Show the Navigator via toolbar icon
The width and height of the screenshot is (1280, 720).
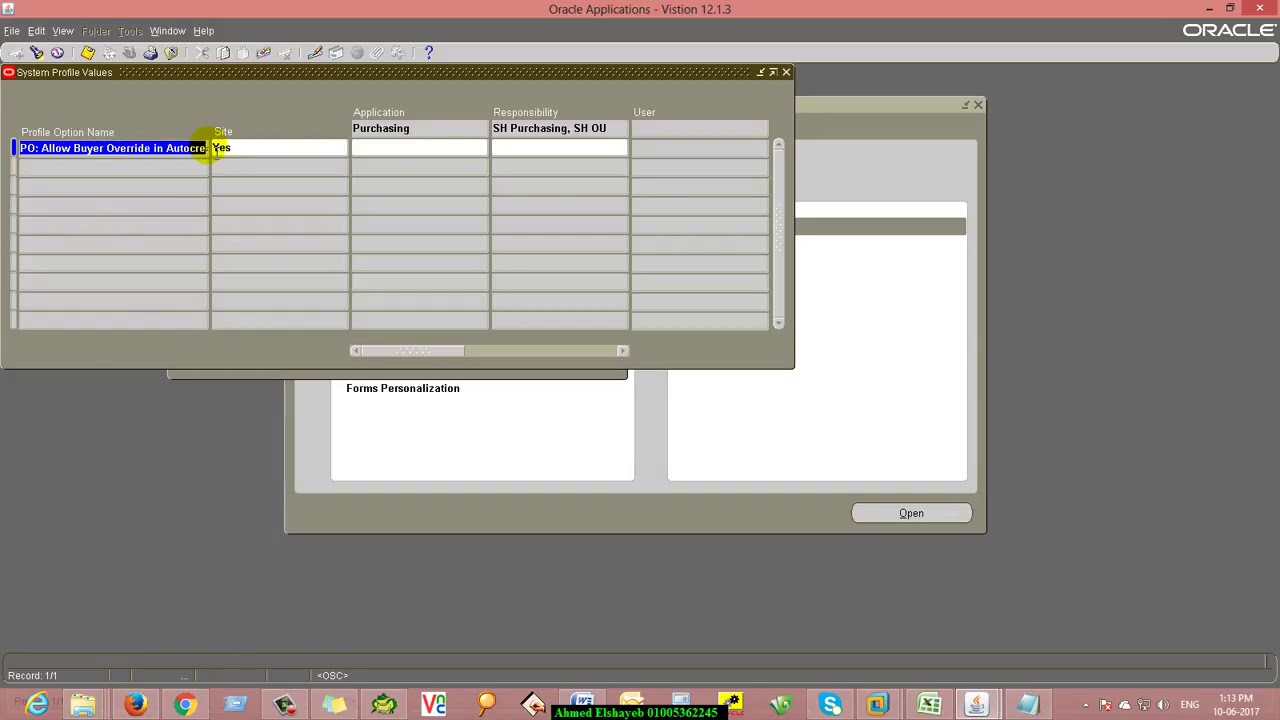point(57,53)
